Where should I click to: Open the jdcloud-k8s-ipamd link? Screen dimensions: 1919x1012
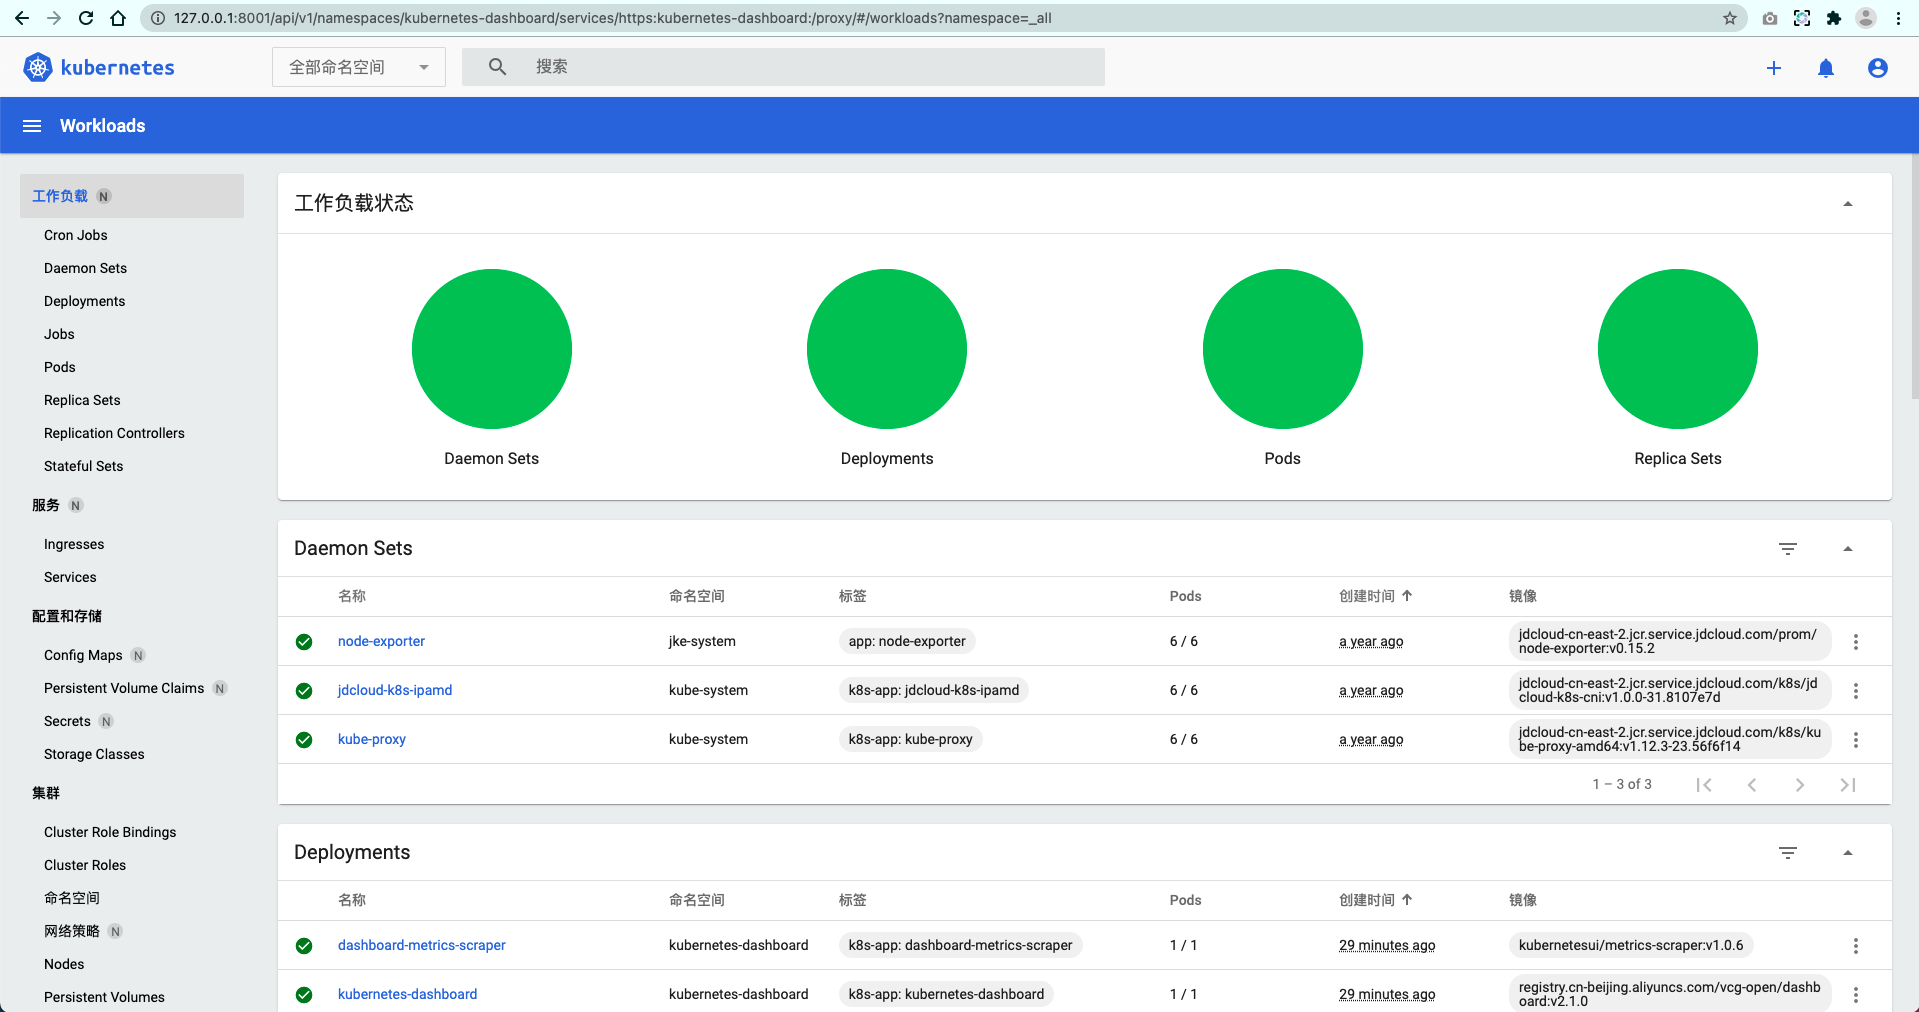(395, 691)
